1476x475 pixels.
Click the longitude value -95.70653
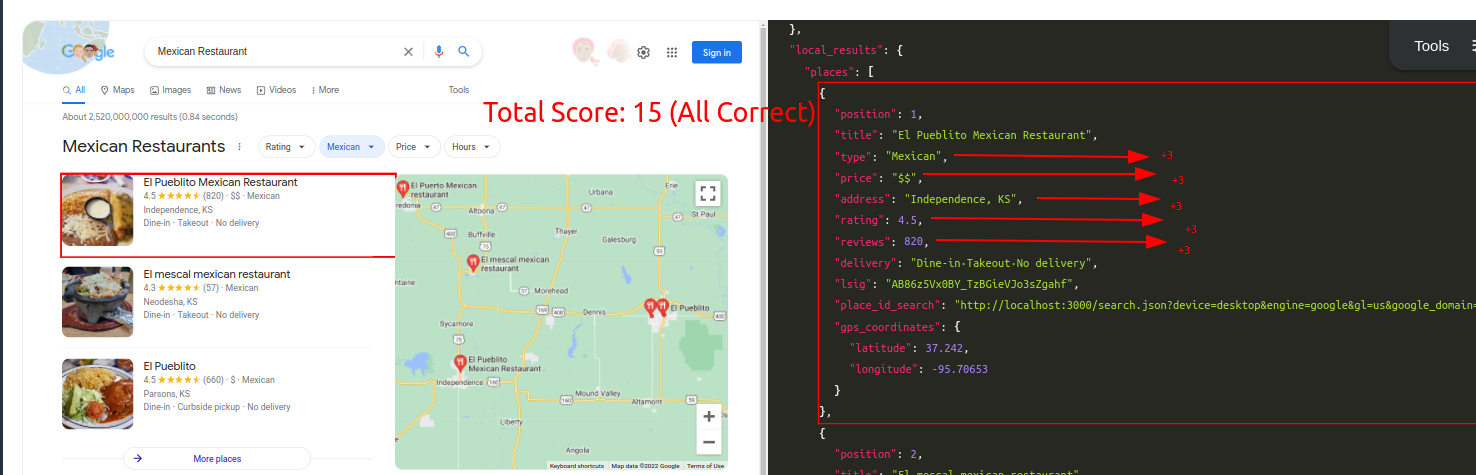[961, 369]
